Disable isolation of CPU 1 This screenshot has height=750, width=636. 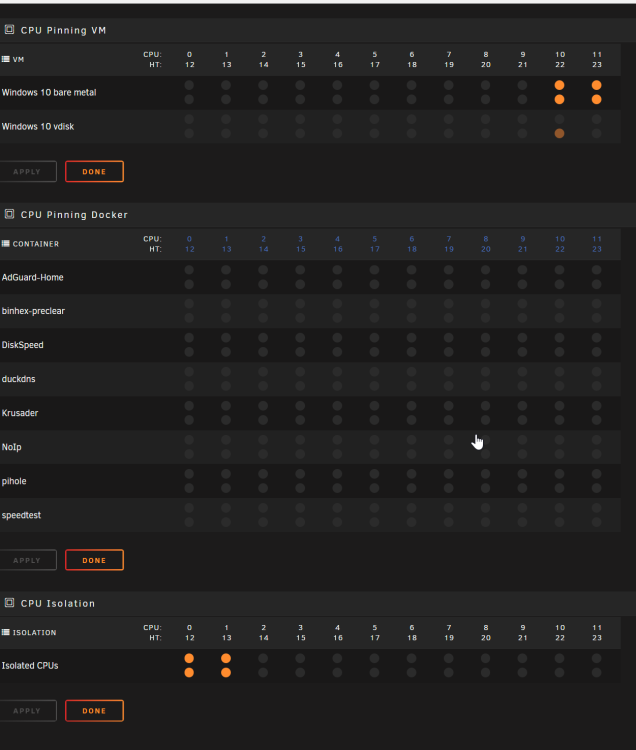226,658
